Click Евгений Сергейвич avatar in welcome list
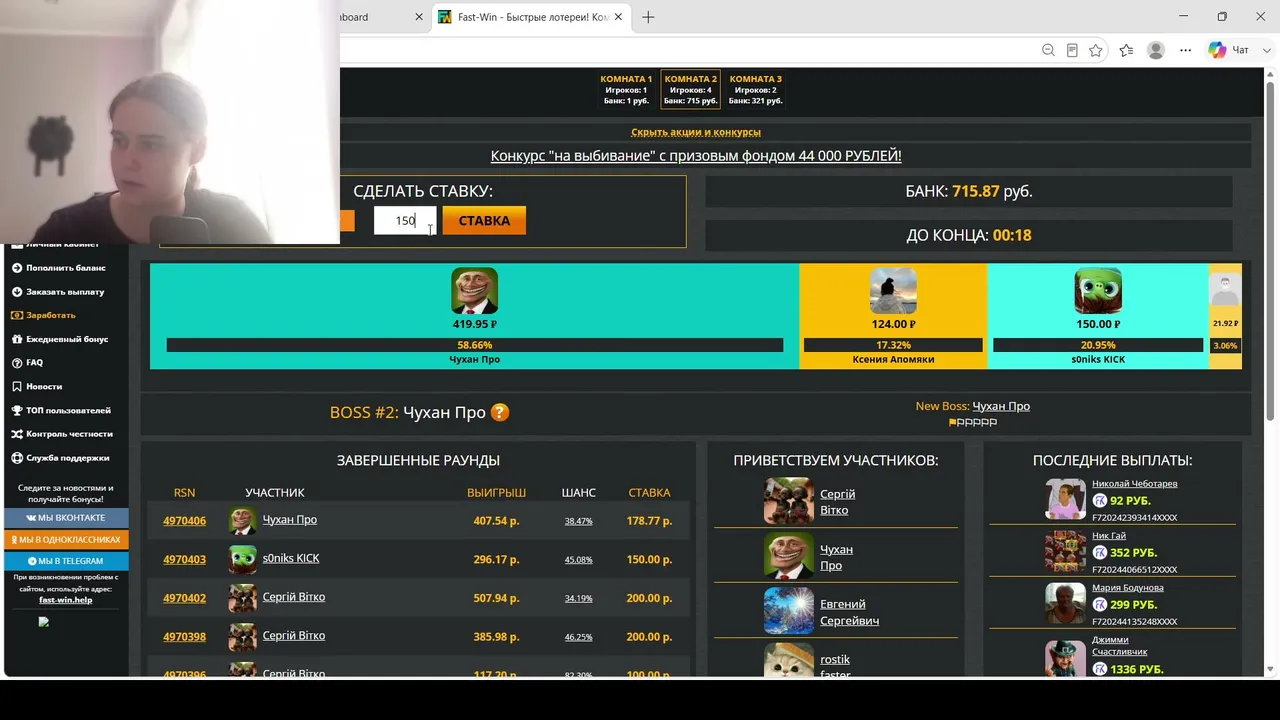Screen dimensions: 1280x720 tap(789, 610)
